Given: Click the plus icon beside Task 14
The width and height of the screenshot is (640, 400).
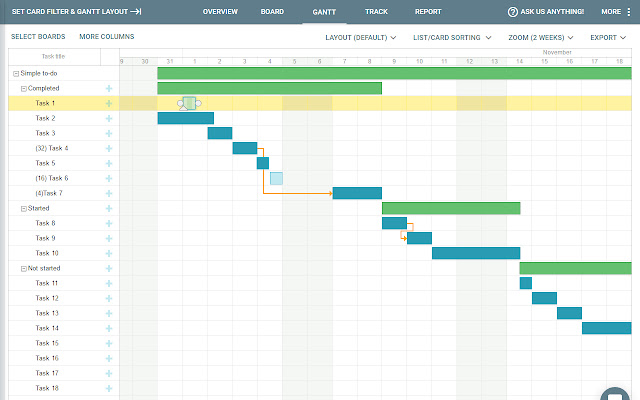Looking at the screenshot, I should (x=109, y=329).
